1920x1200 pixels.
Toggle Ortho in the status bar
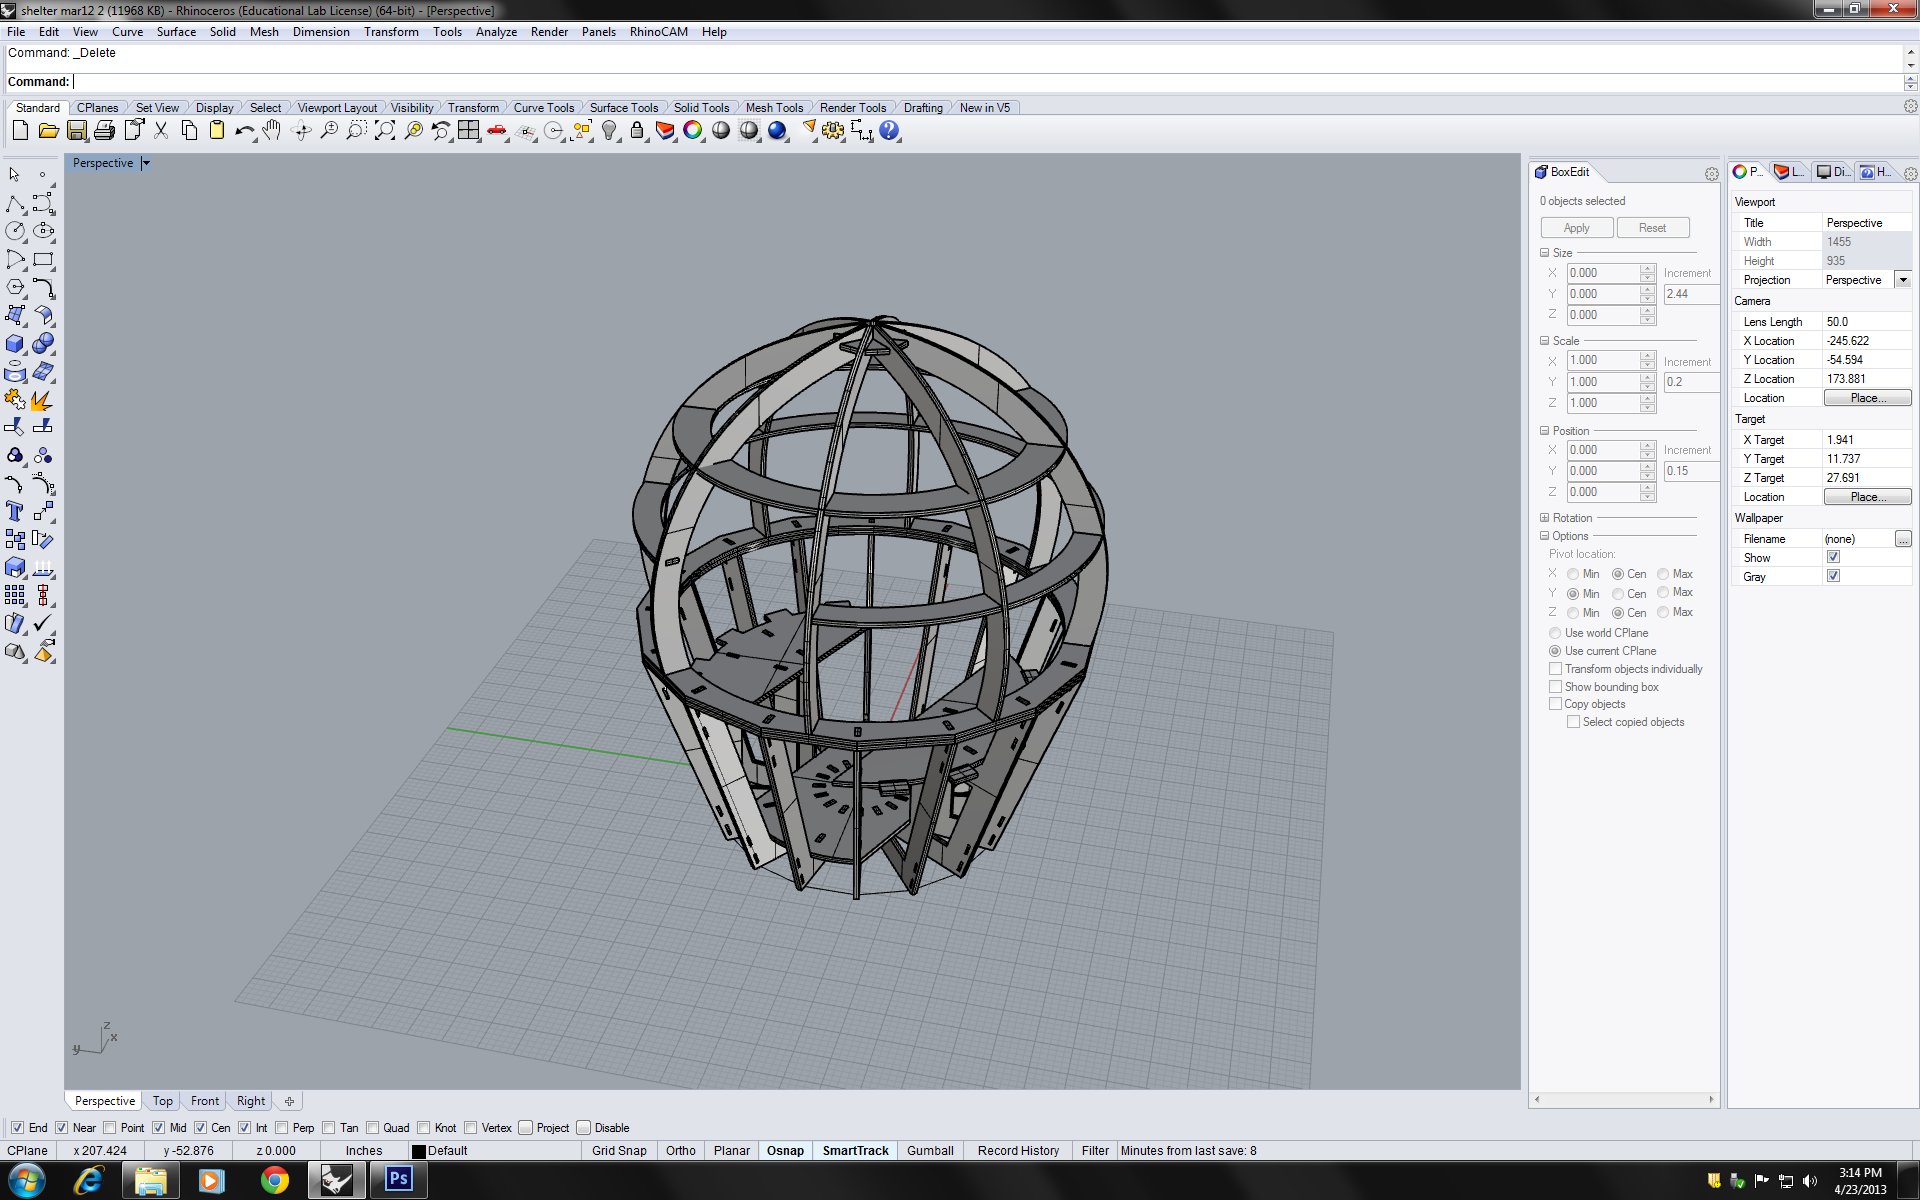click(x=681, y=1151)
